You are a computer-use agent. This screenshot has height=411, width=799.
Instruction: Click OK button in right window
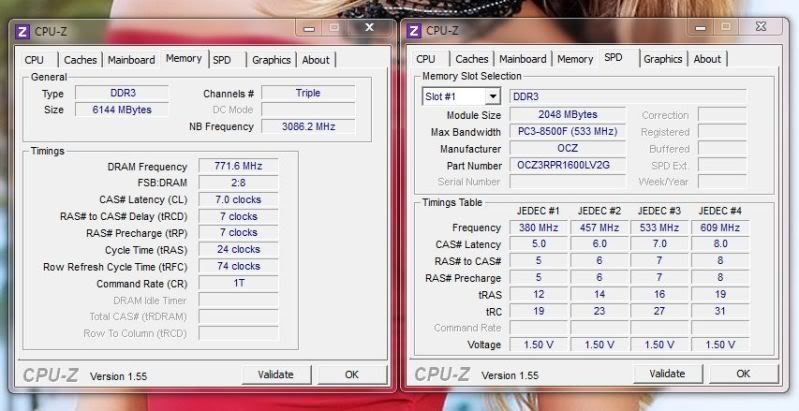point(743,374)
